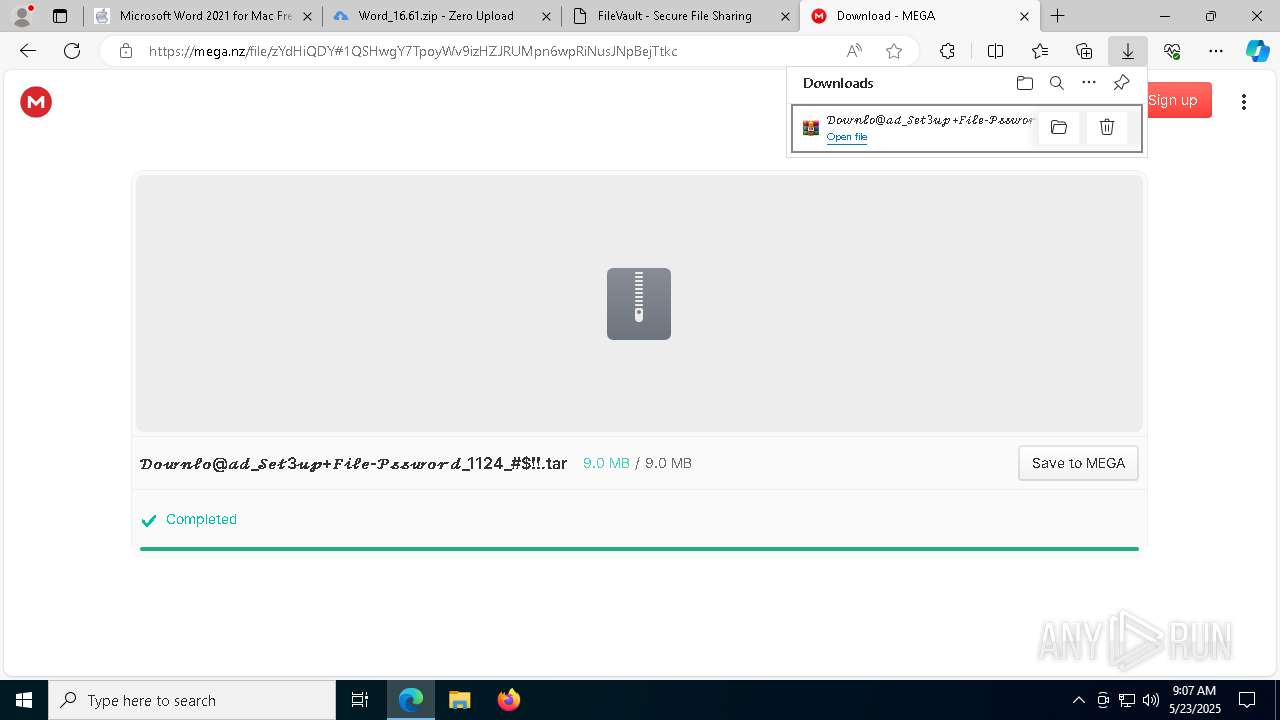Click the zip archive preview icon
The width and height of the screenshot is (1280, 720).
(x=639, y=304)
